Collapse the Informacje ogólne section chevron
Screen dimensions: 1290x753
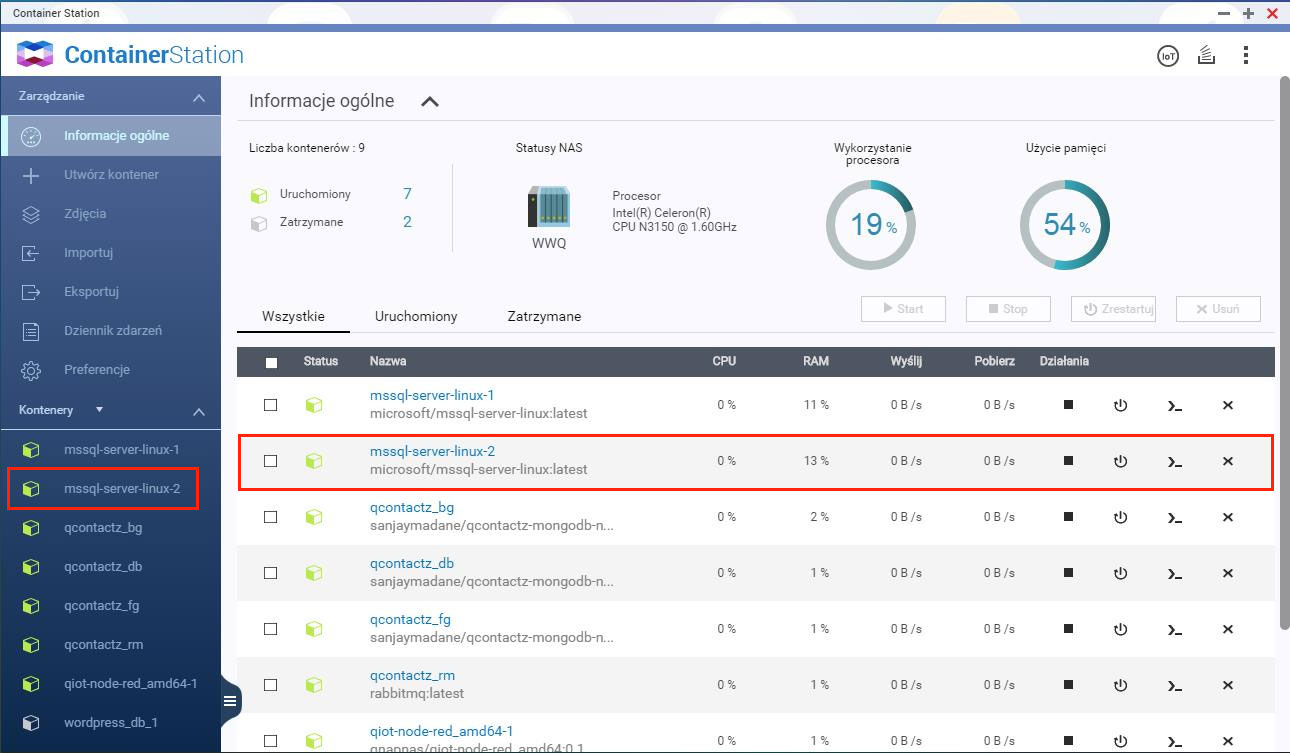pyautogui.click(x=430, y=102)
